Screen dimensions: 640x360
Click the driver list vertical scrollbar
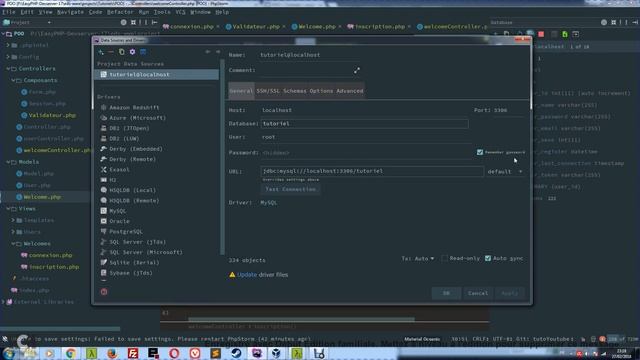point(222,157)
